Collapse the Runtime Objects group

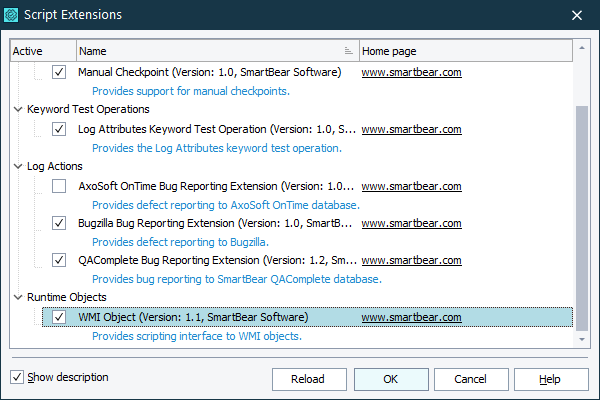[x=19, y=298]
